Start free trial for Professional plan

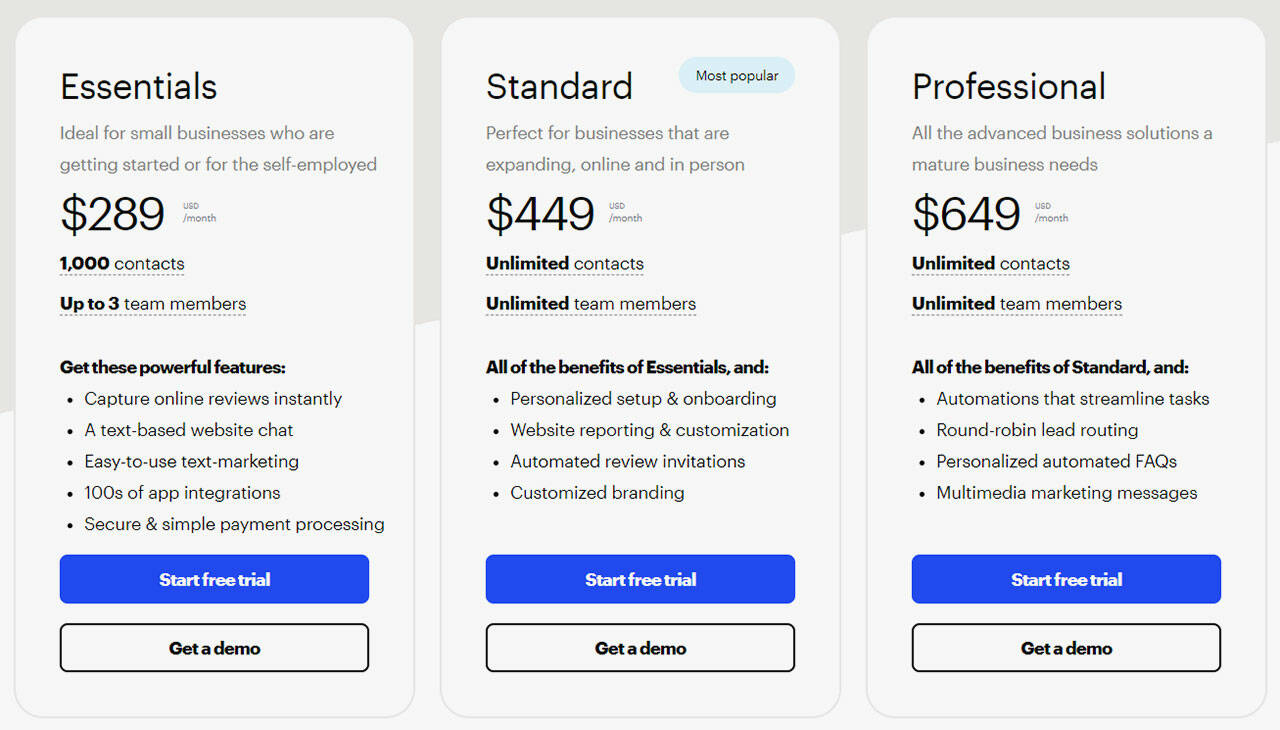[1066, 579]
